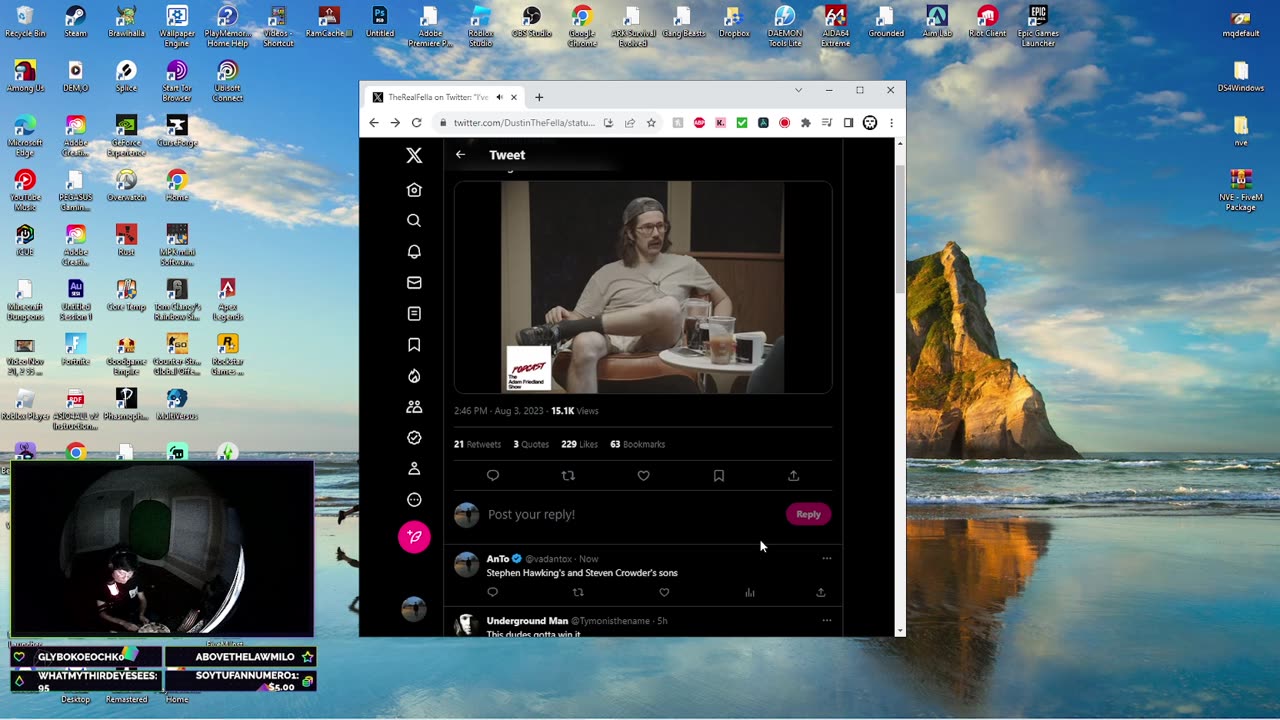Toggle Chrome side panel
Viewport: 1280px width, 720px height.
(x=848, y=123)
